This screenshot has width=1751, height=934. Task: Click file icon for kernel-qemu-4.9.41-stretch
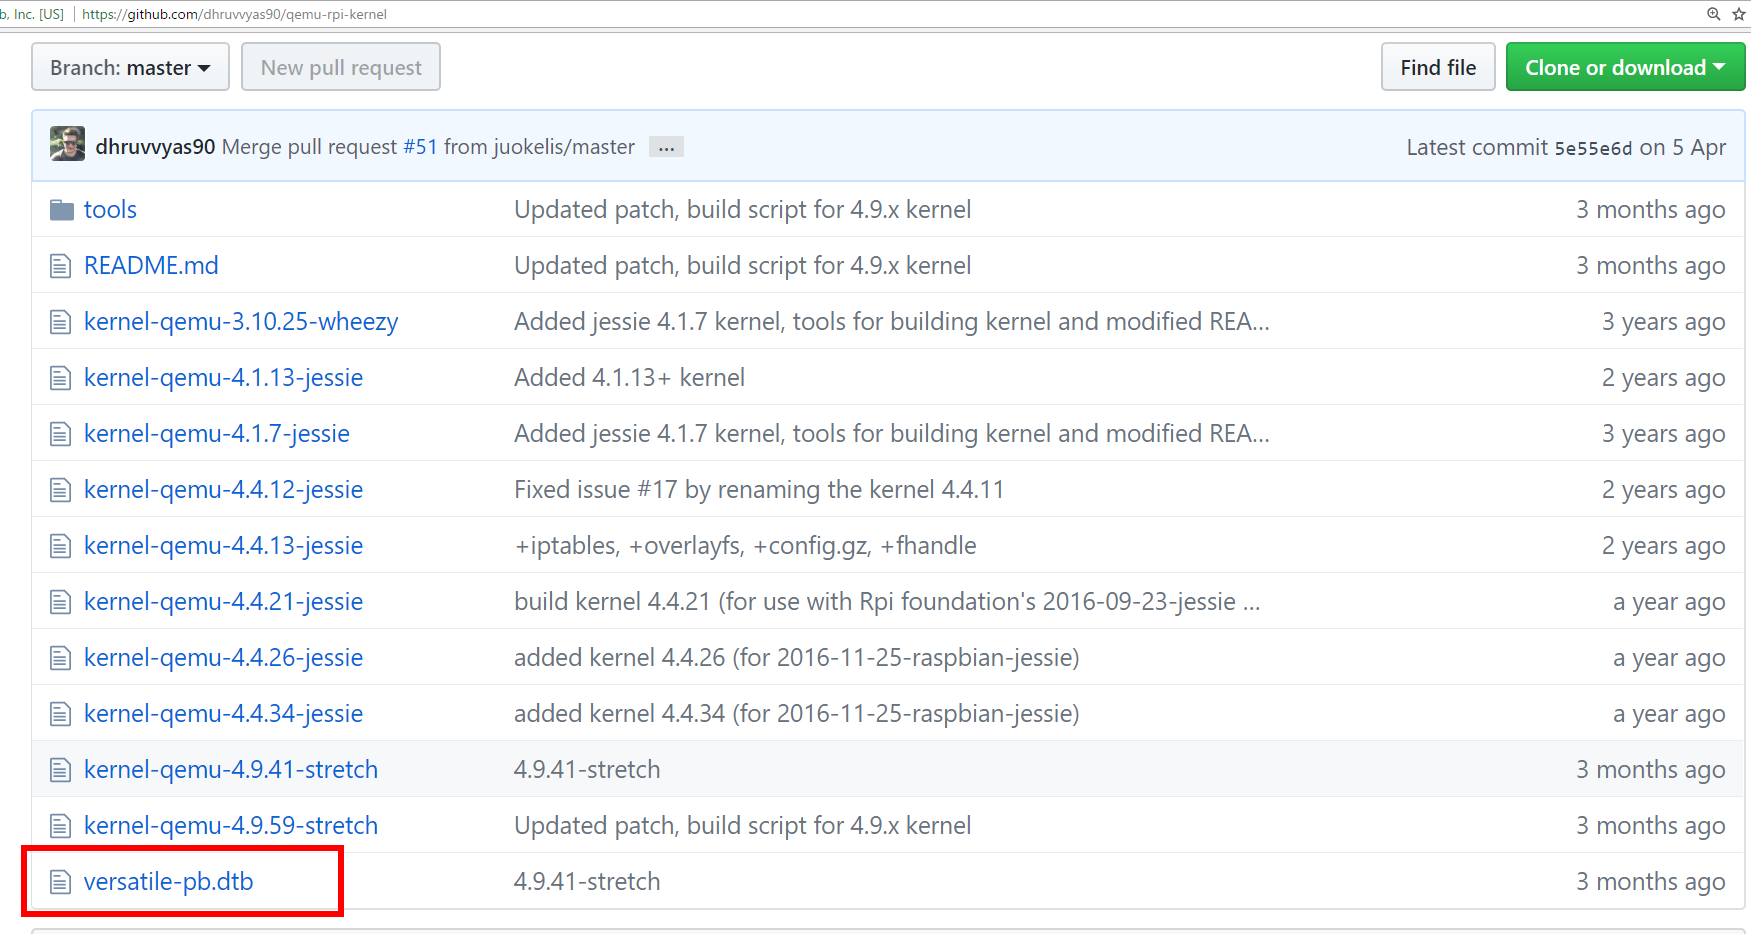tap(61, 770)
